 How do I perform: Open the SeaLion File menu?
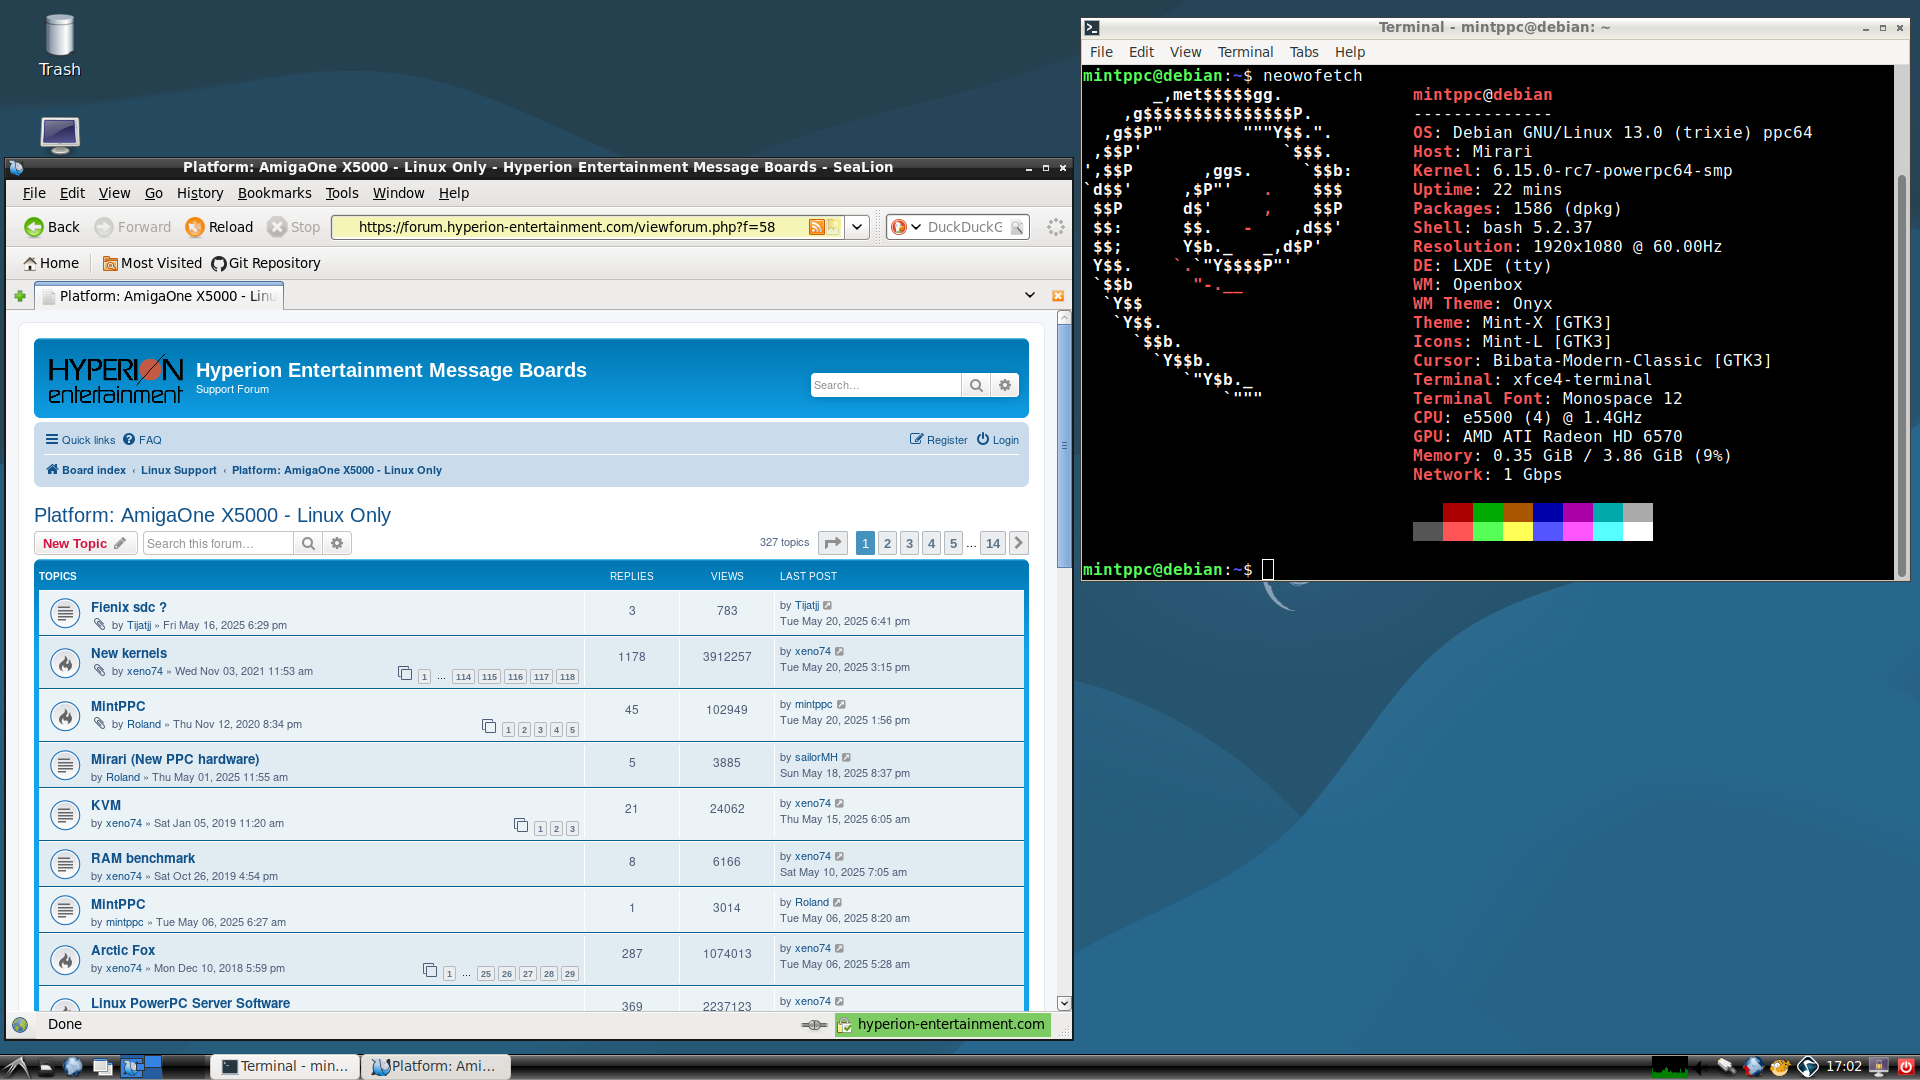(x=34, y=193)
